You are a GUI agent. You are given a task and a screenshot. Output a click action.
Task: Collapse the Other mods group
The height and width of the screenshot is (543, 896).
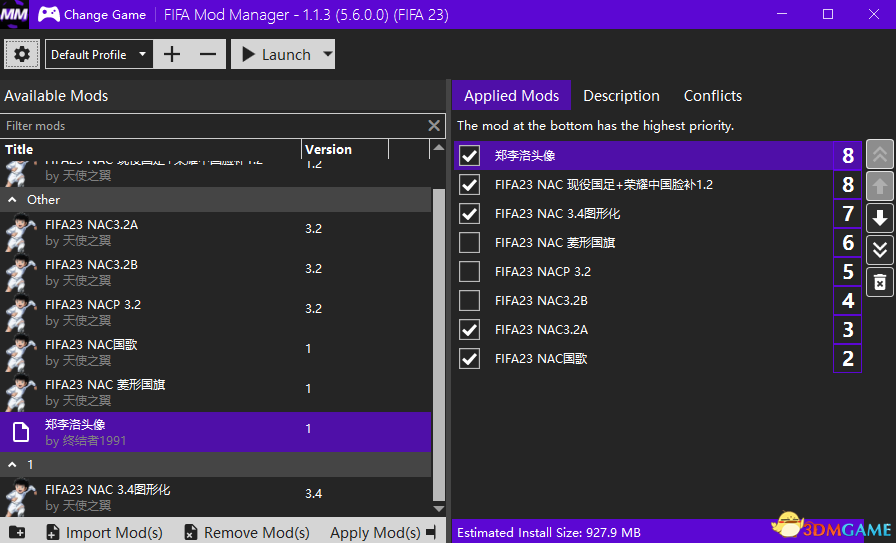13,200
